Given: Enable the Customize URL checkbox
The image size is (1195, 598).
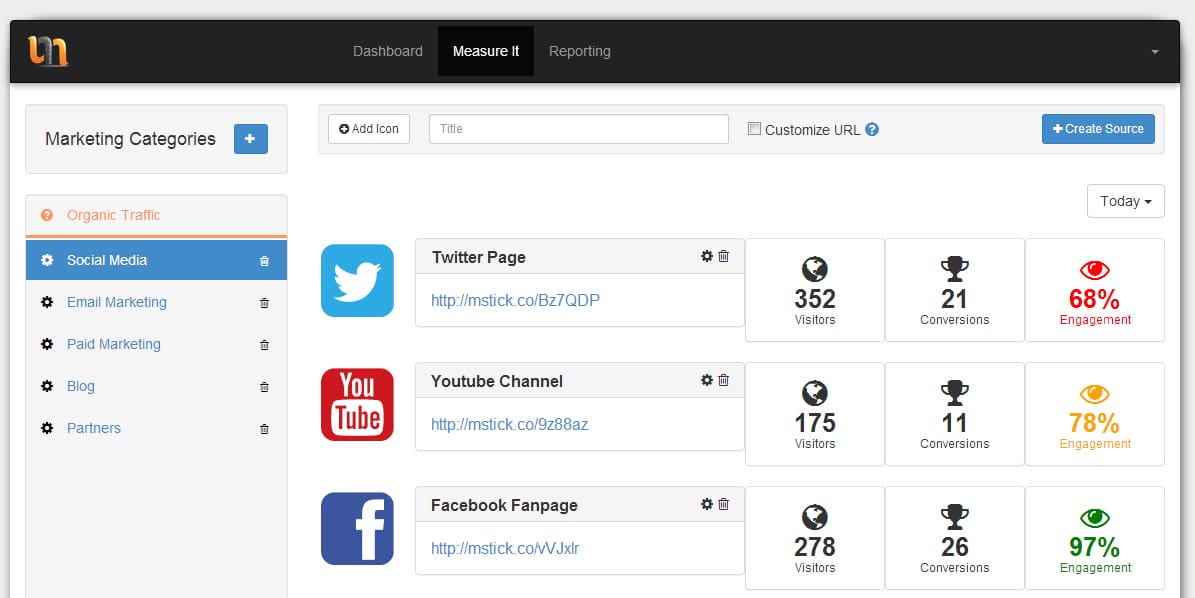Looking at the screenshot, I should click(x=755, y=129).
